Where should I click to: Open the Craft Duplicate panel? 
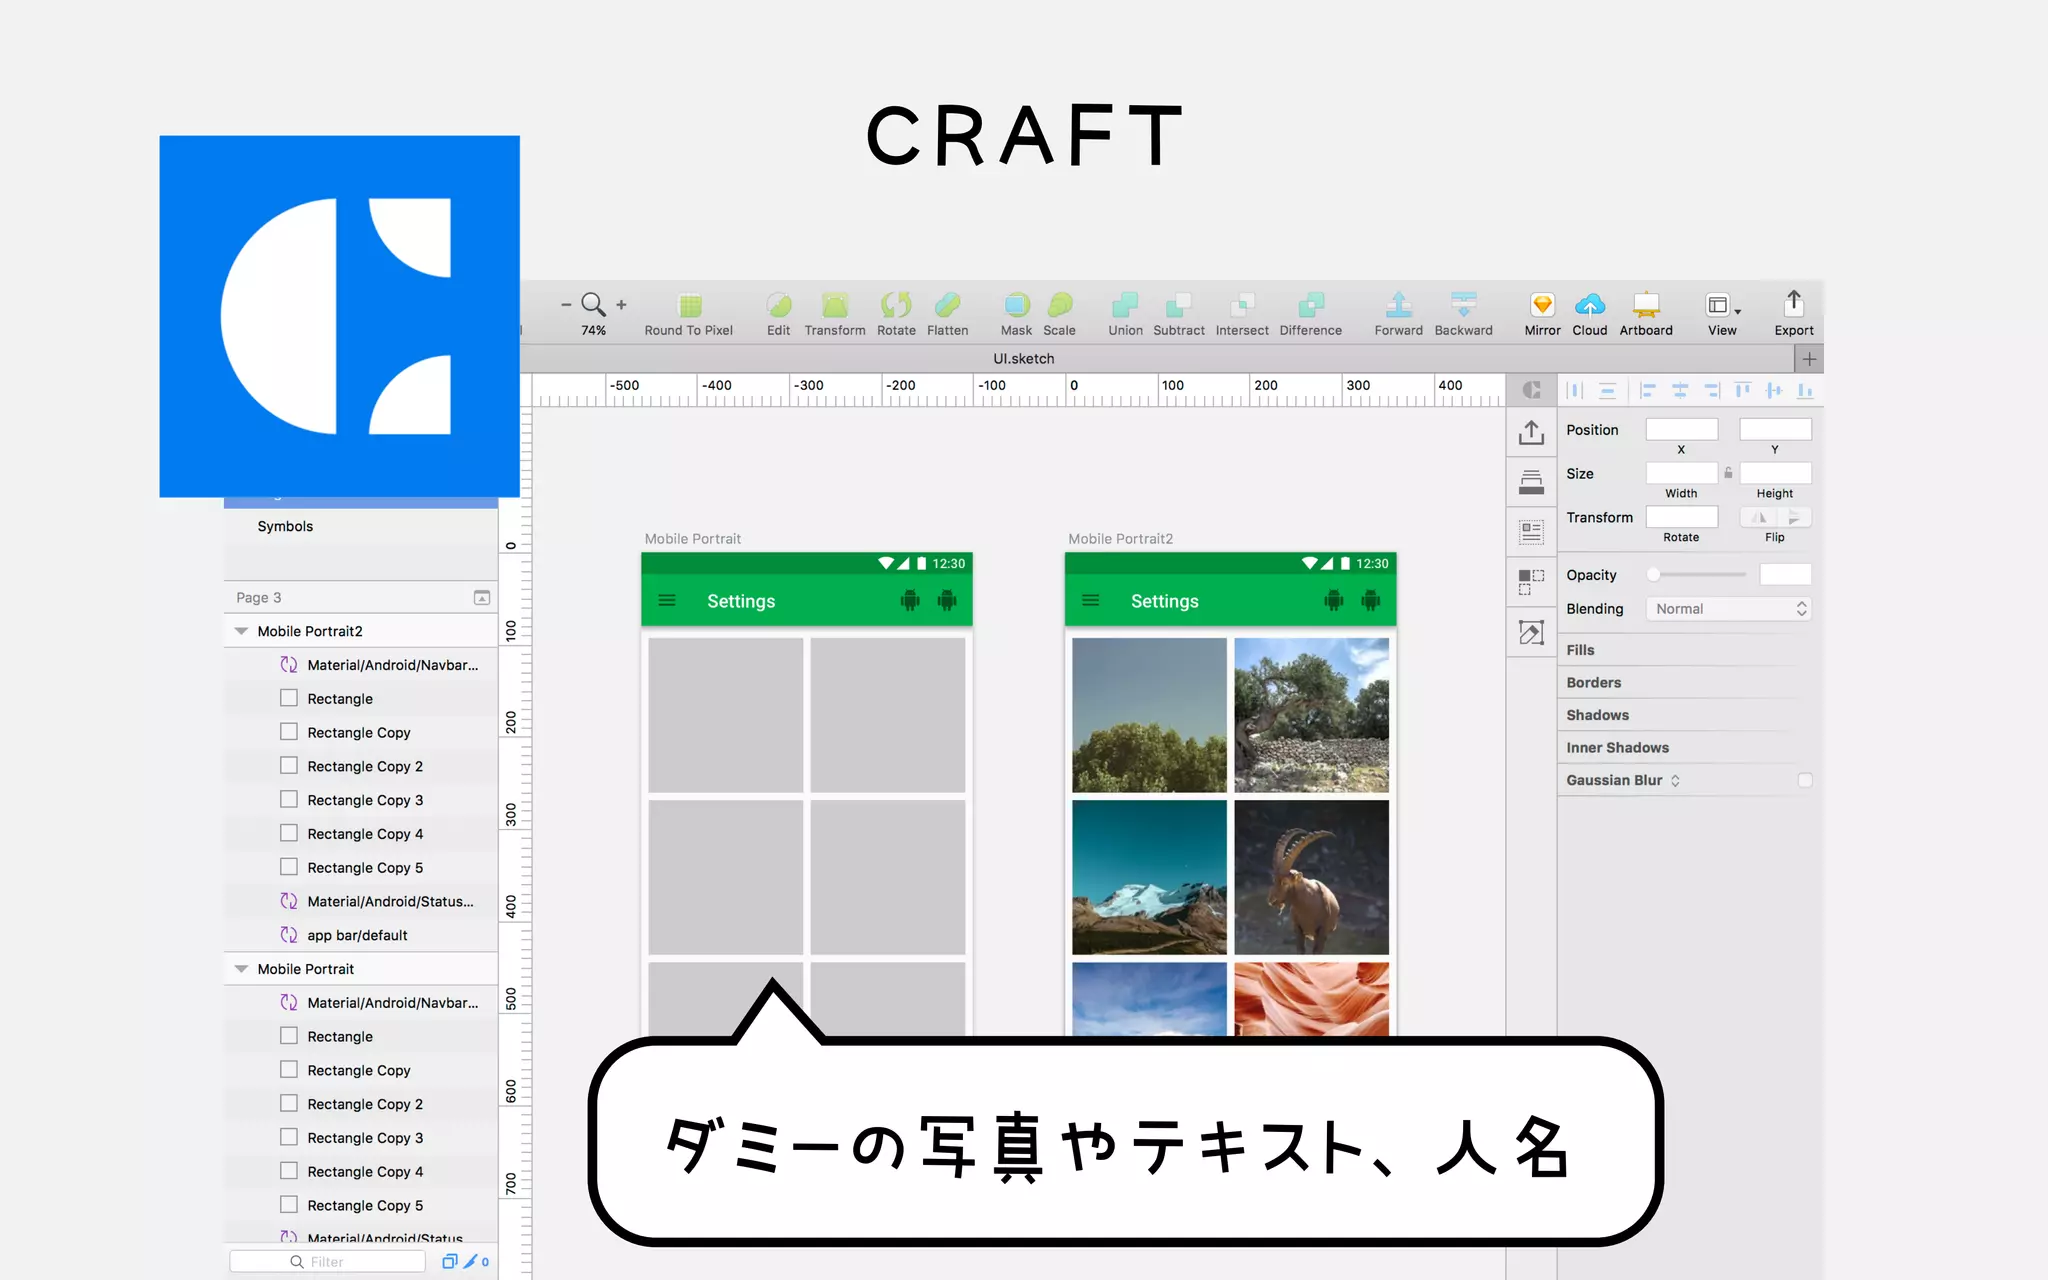(1531, 582)
